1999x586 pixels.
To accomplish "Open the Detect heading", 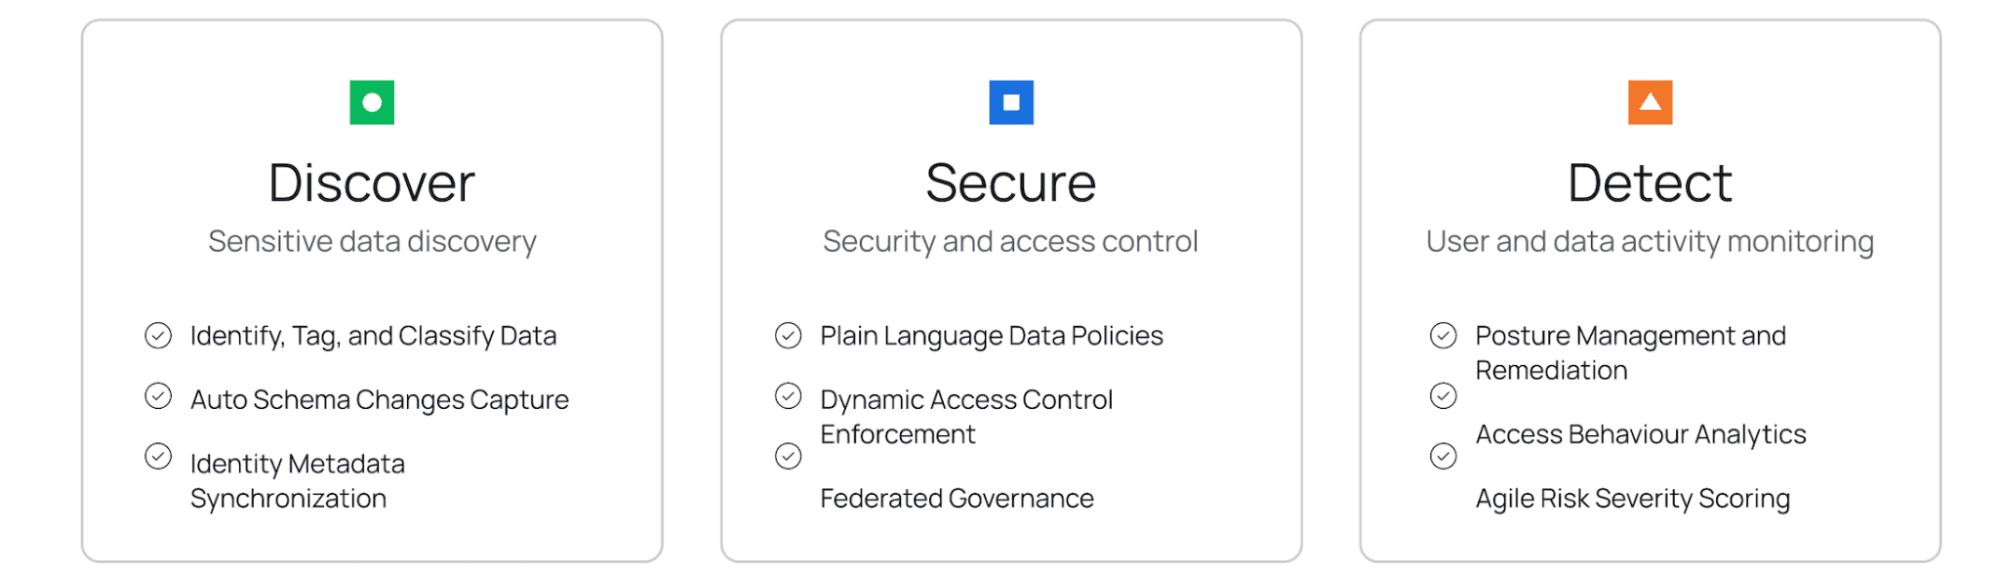I will (1650, 183).
